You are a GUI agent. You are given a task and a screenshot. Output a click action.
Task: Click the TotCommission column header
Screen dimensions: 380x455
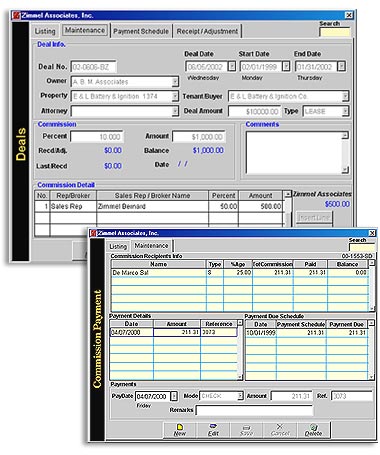pyautogui.click(x=273, y=264)
